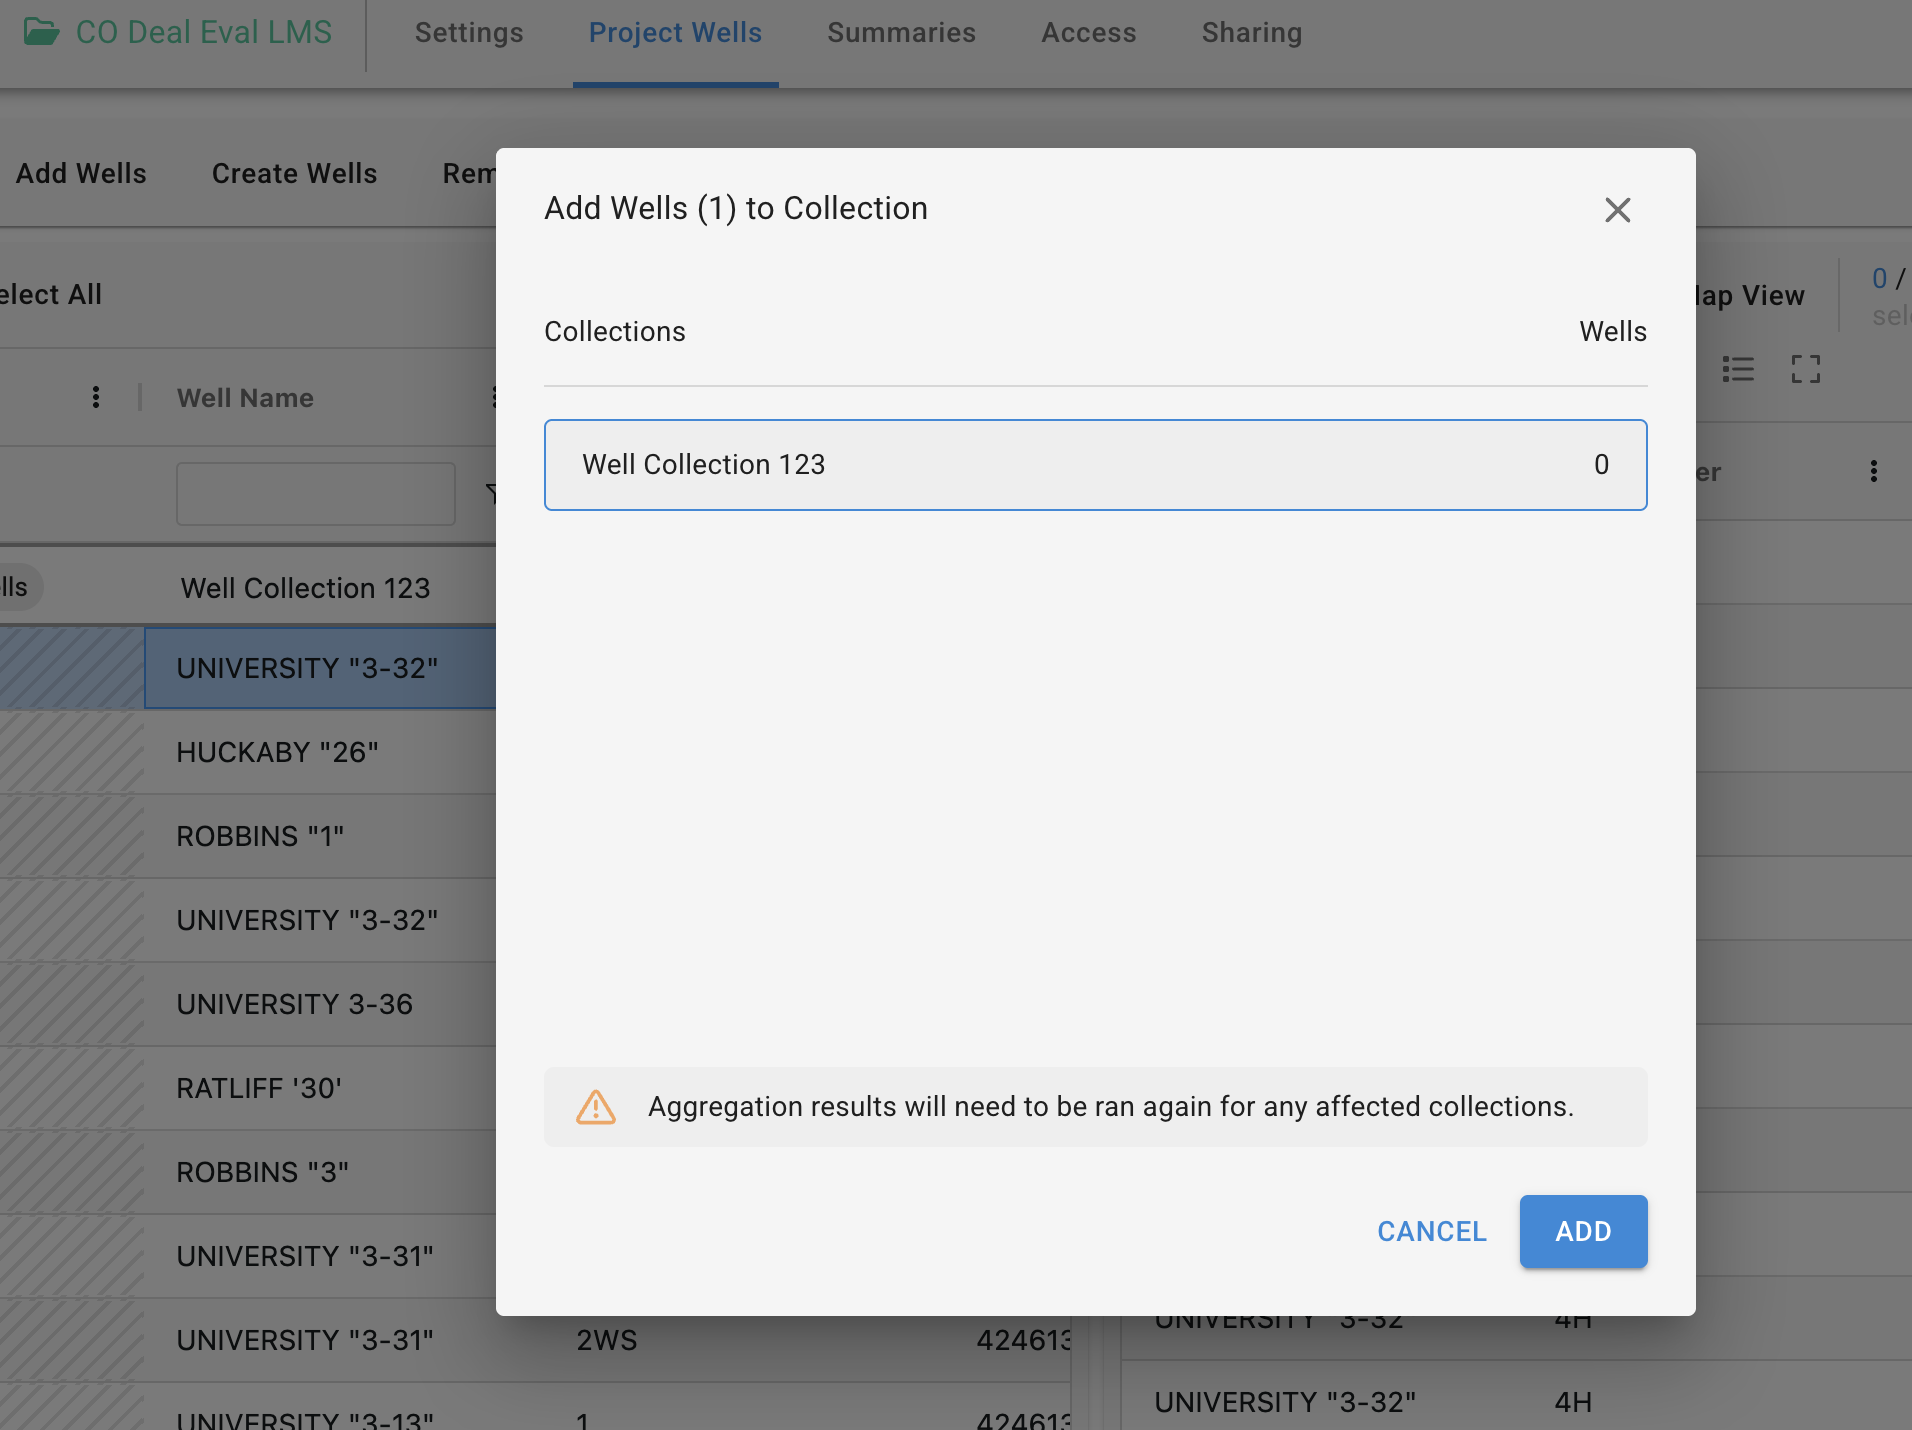1912x1430 pixels.
Task: Open the right panel column options menu
Action: tap(1873, 472)
